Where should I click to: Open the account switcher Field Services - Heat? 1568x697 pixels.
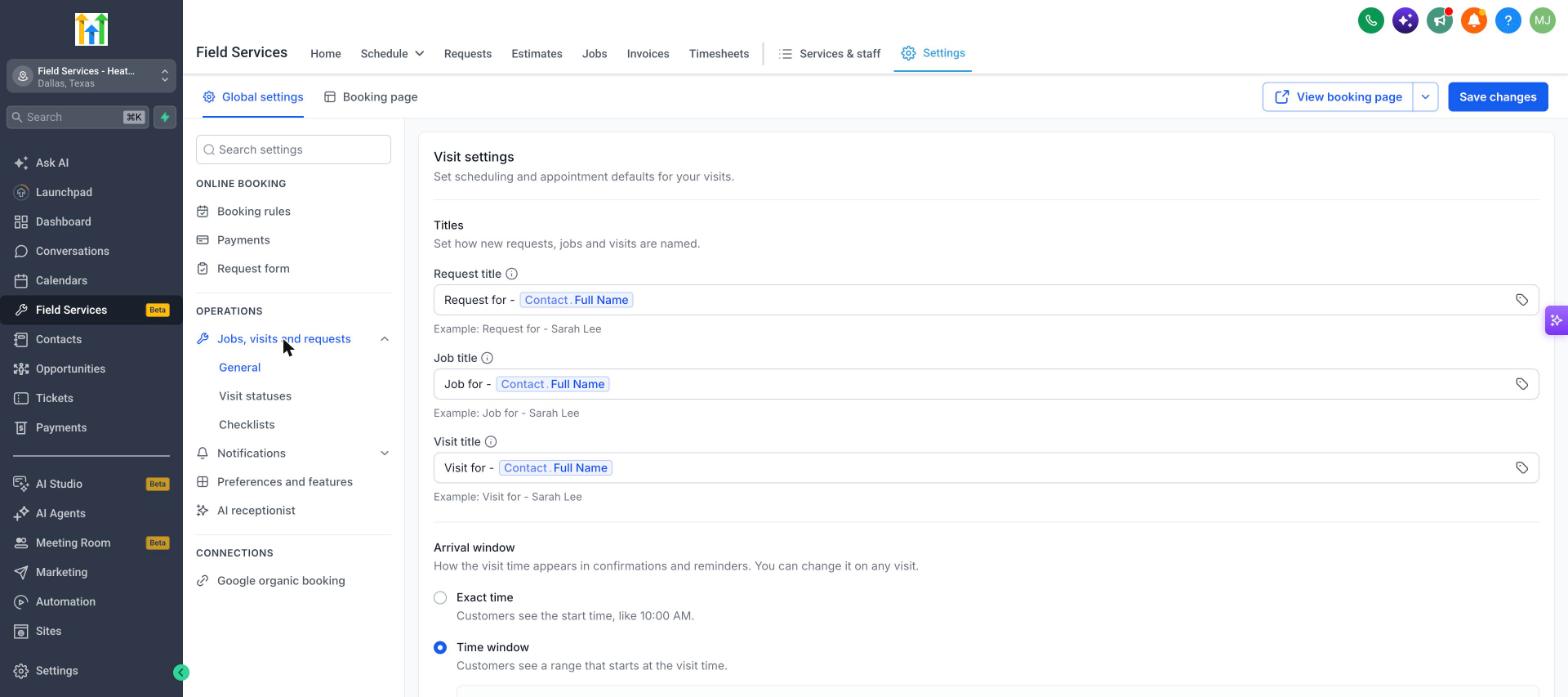coord(91,76)
